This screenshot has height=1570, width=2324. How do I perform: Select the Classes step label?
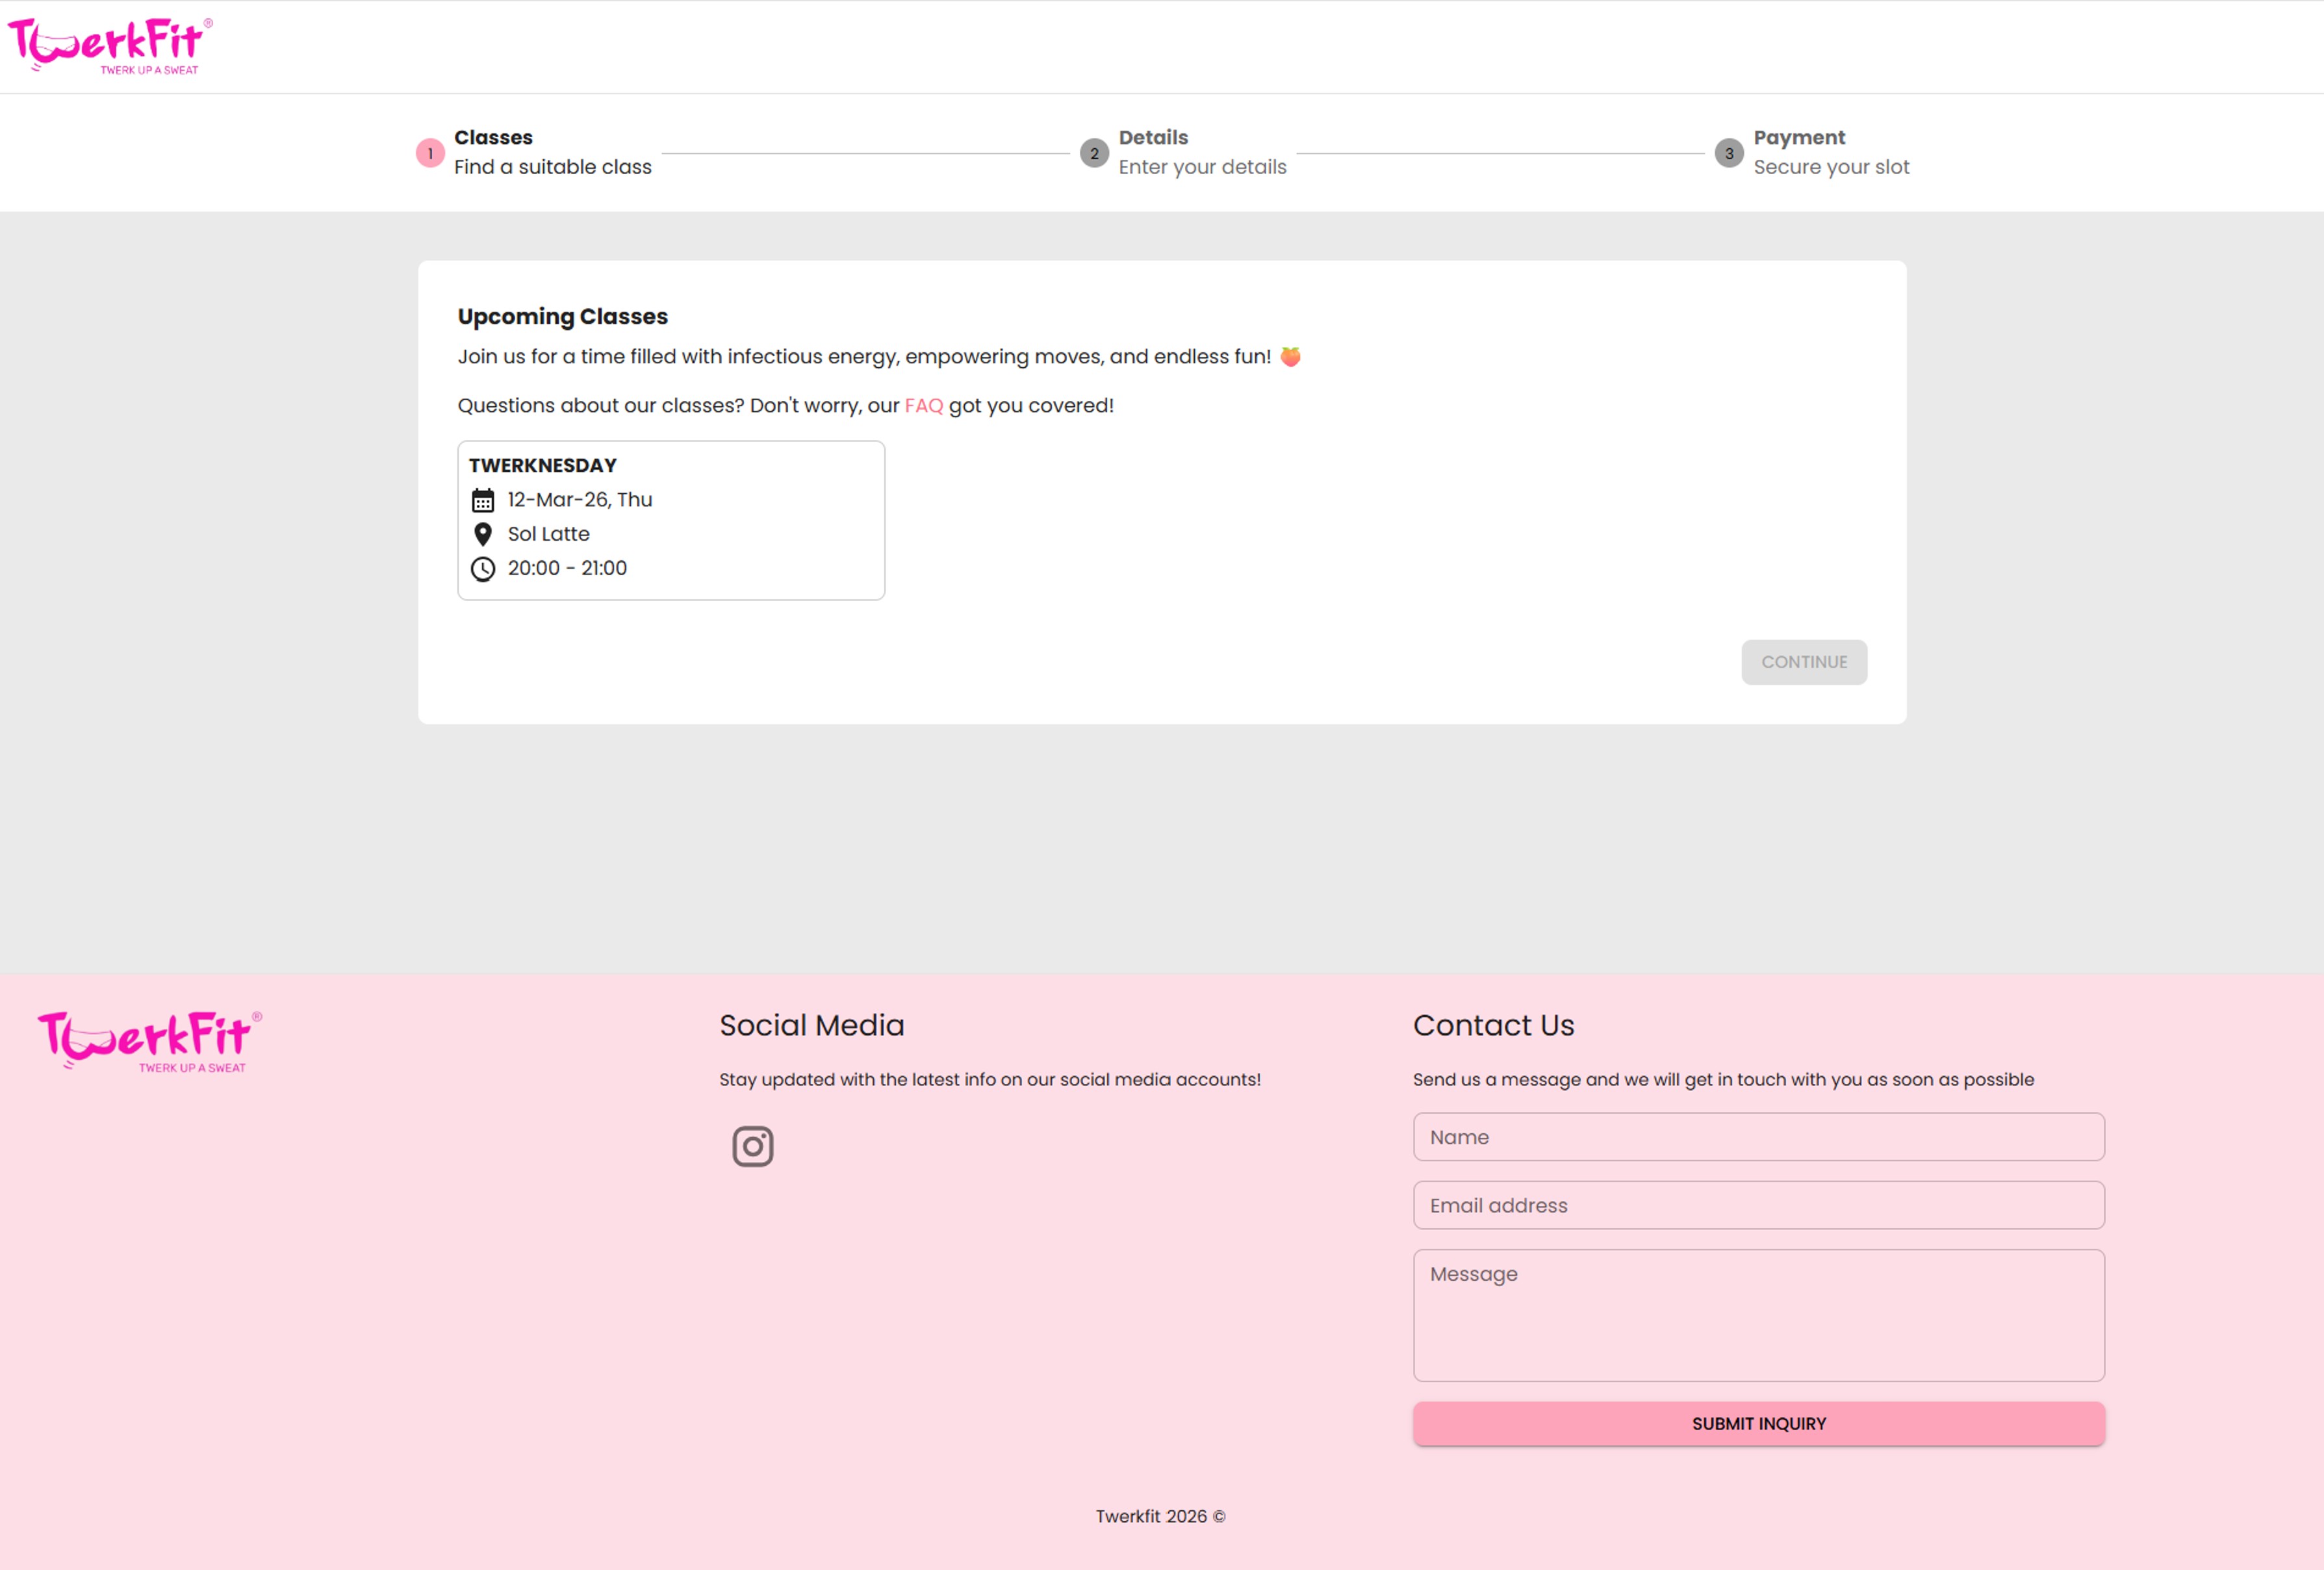[x=493, y=138]
